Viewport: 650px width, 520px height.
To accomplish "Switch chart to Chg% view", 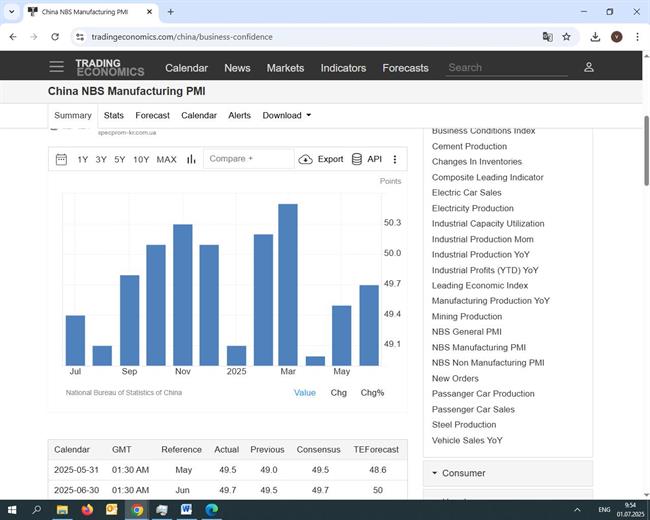I will click(x=372, y=392).
